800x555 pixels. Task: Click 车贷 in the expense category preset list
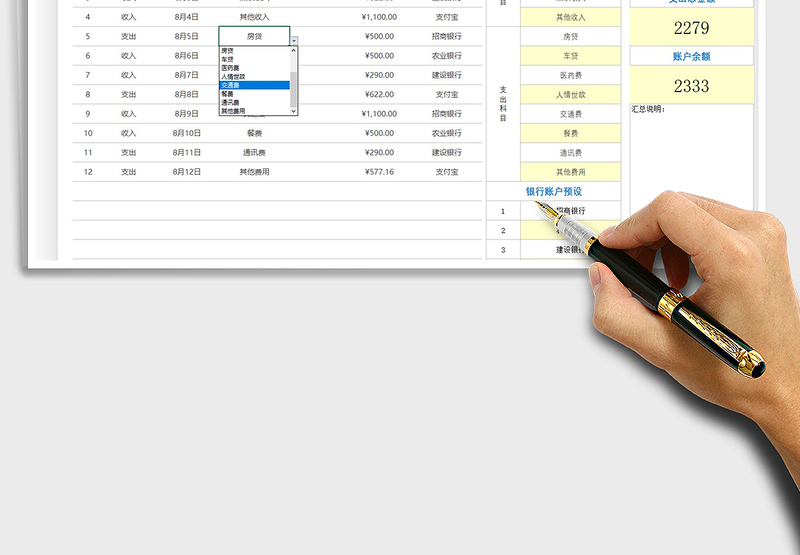tap(570, 56)
